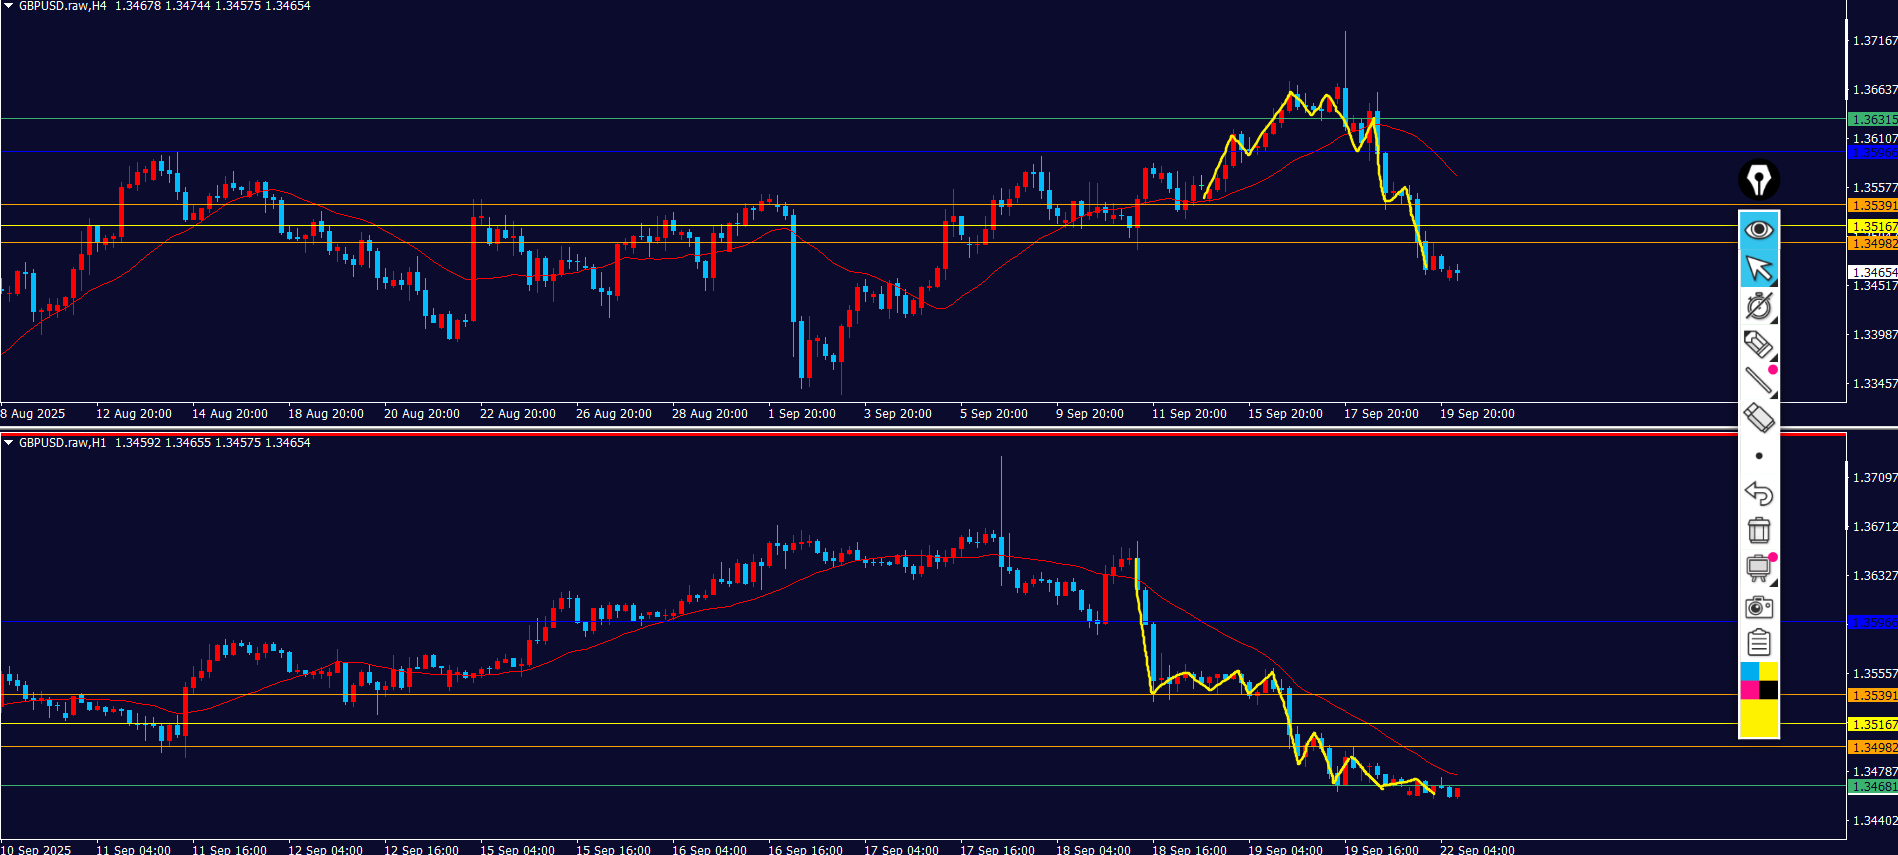Pick the magenta color in the palette
The width and height of the screenshot is (1898, 855).
coord(1749,690)
